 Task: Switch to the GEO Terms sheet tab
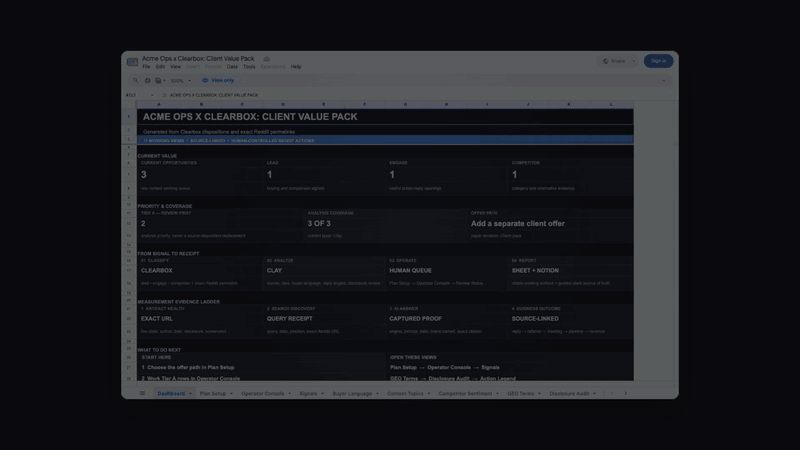[520, 393]
